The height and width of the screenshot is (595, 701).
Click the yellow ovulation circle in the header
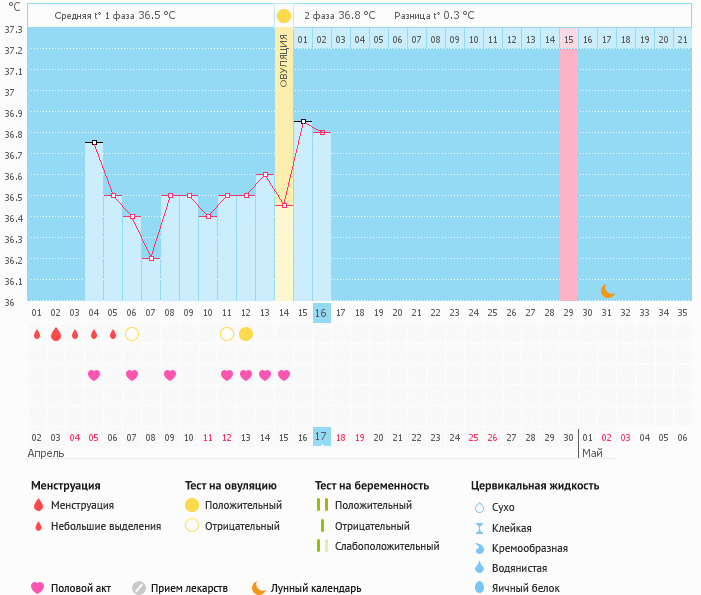284,16
